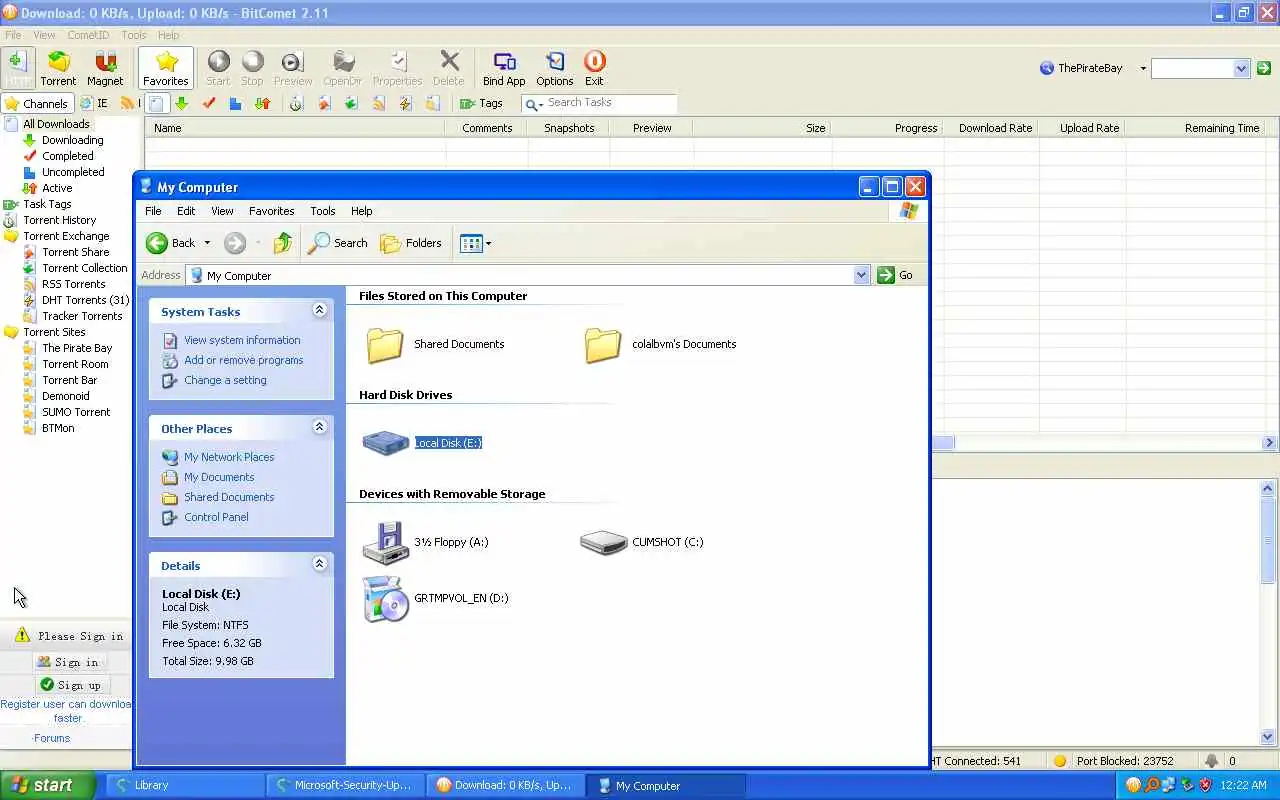Switch to the IE tab
The height and width of the screenshot is (800, 1280).
click(x=94, y=103)
